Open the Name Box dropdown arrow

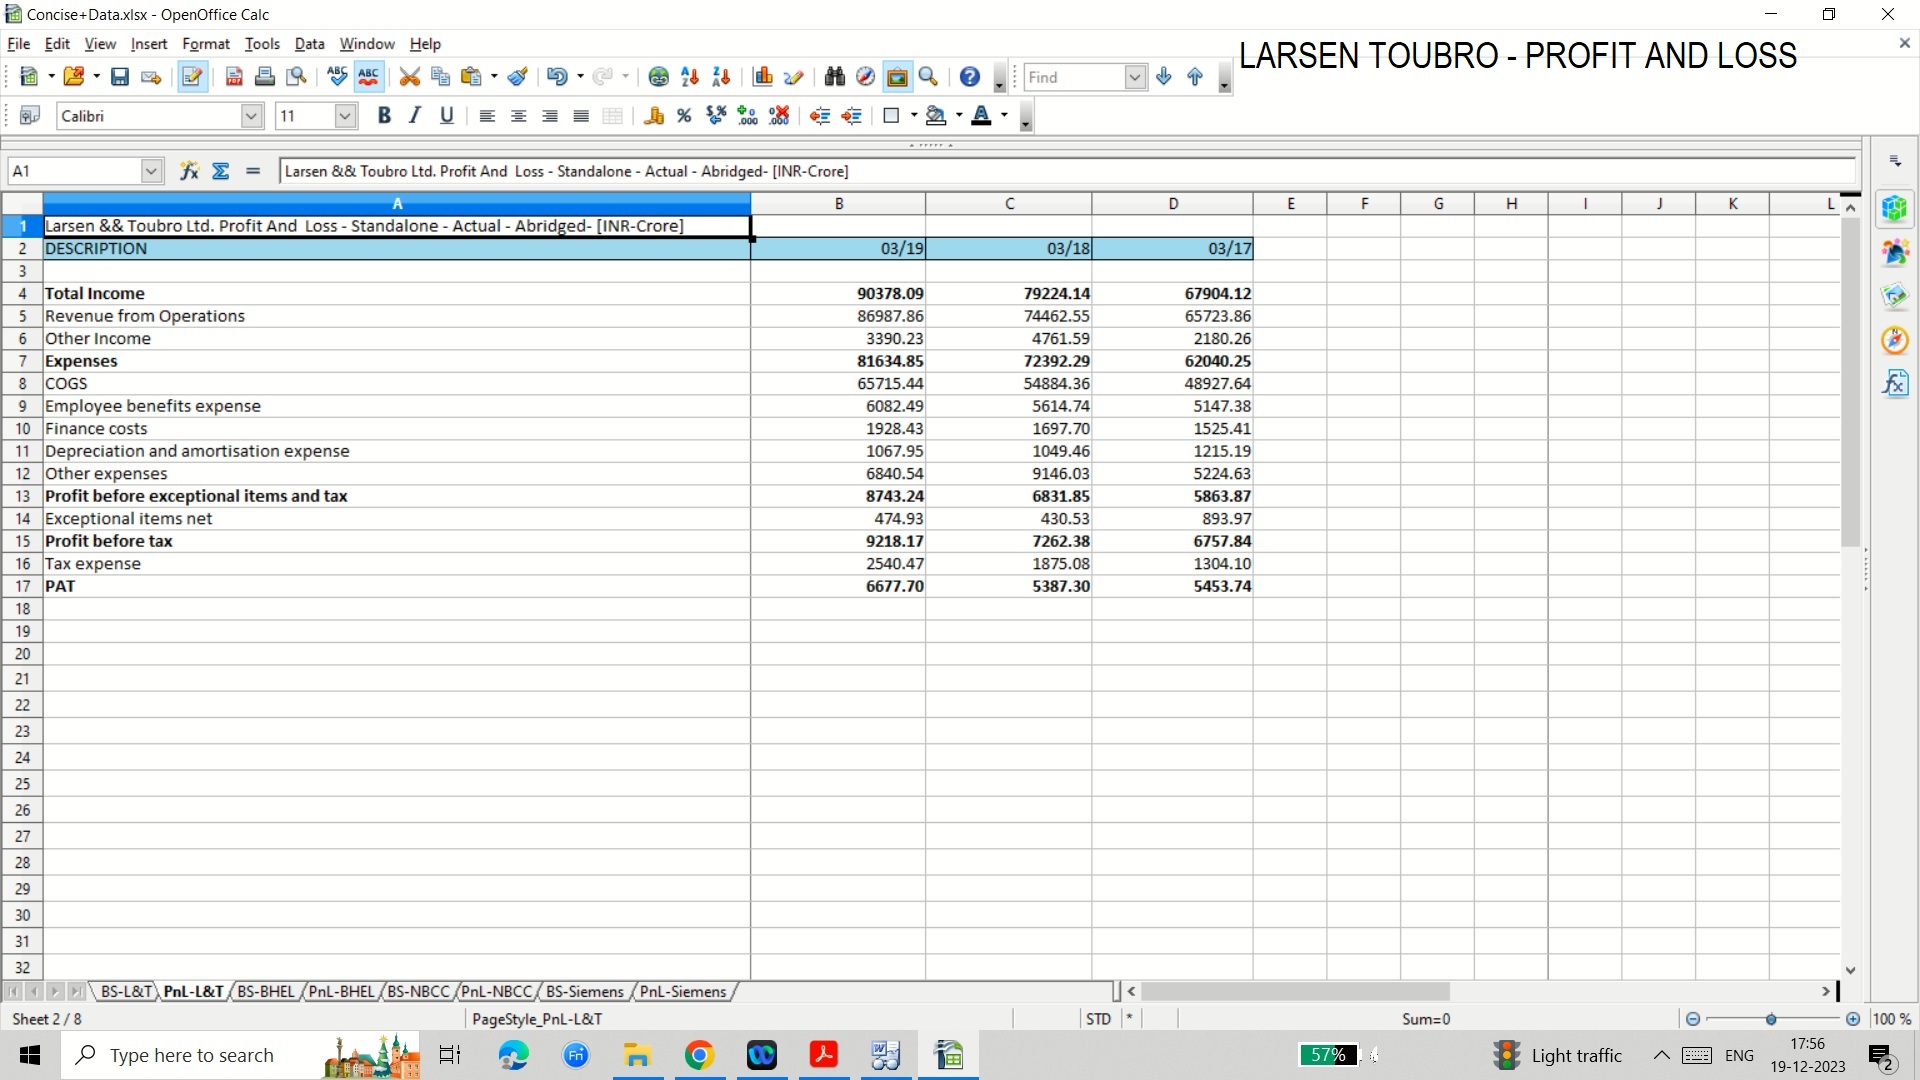click(151, 171)
